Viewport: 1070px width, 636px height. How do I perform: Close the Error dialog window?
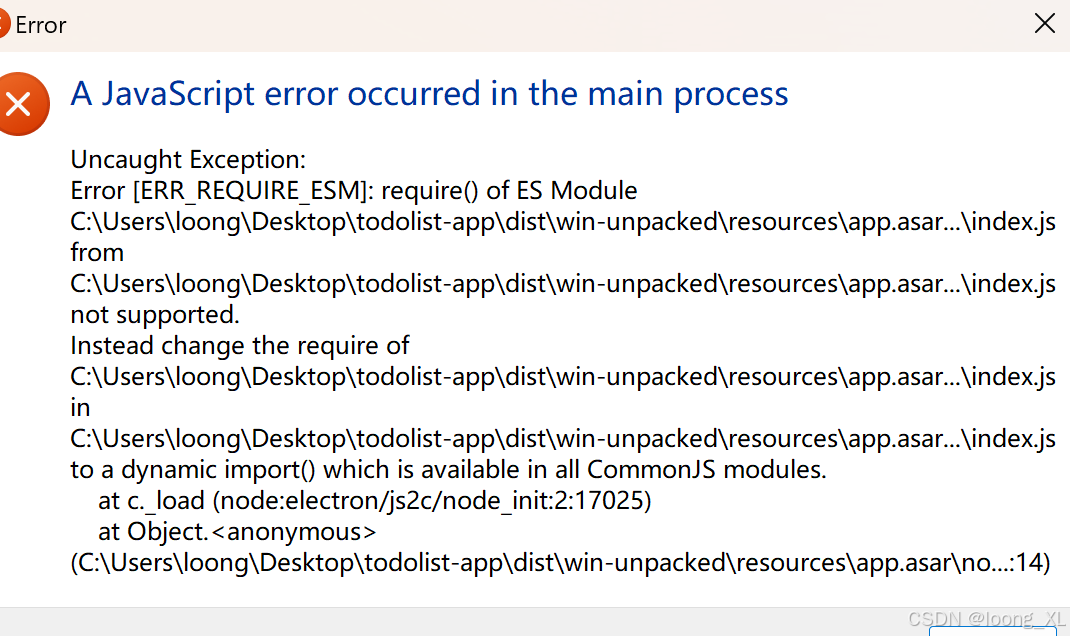click(1044, 24)
